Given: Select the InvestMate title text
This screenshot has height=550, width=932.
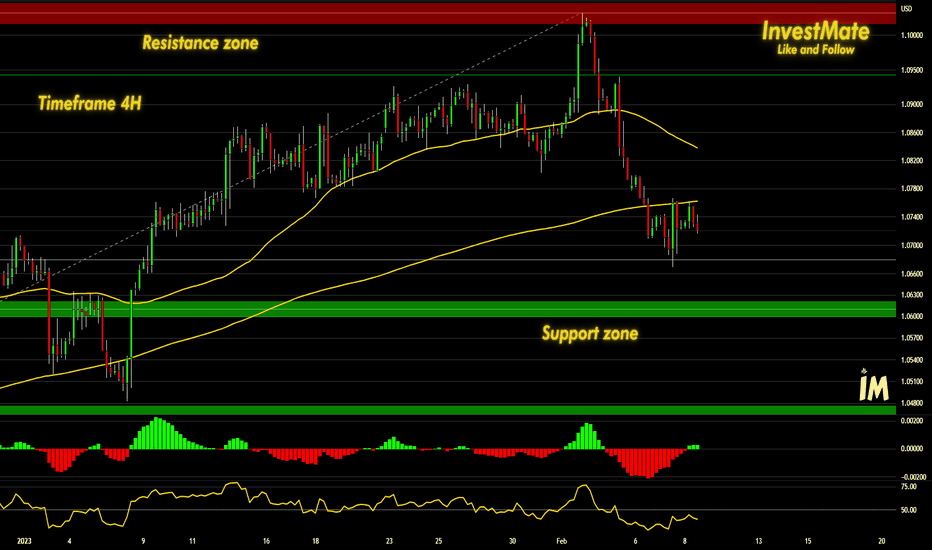Looking at the screenshot, I should click(x=816, y=31).
